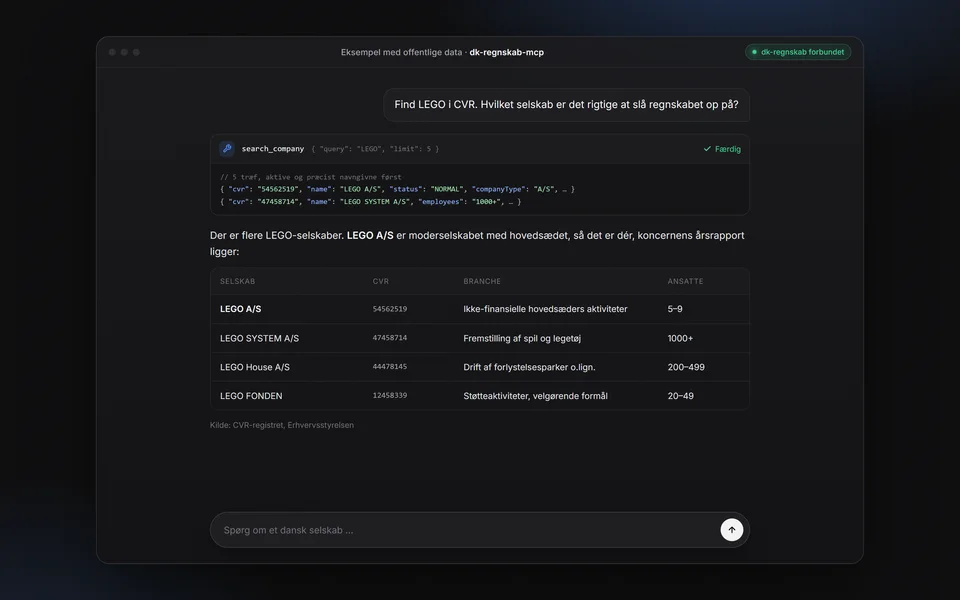Click the red window dot
Screen dimensions: 960x600
pyautogui.click(x=112, y=52)
